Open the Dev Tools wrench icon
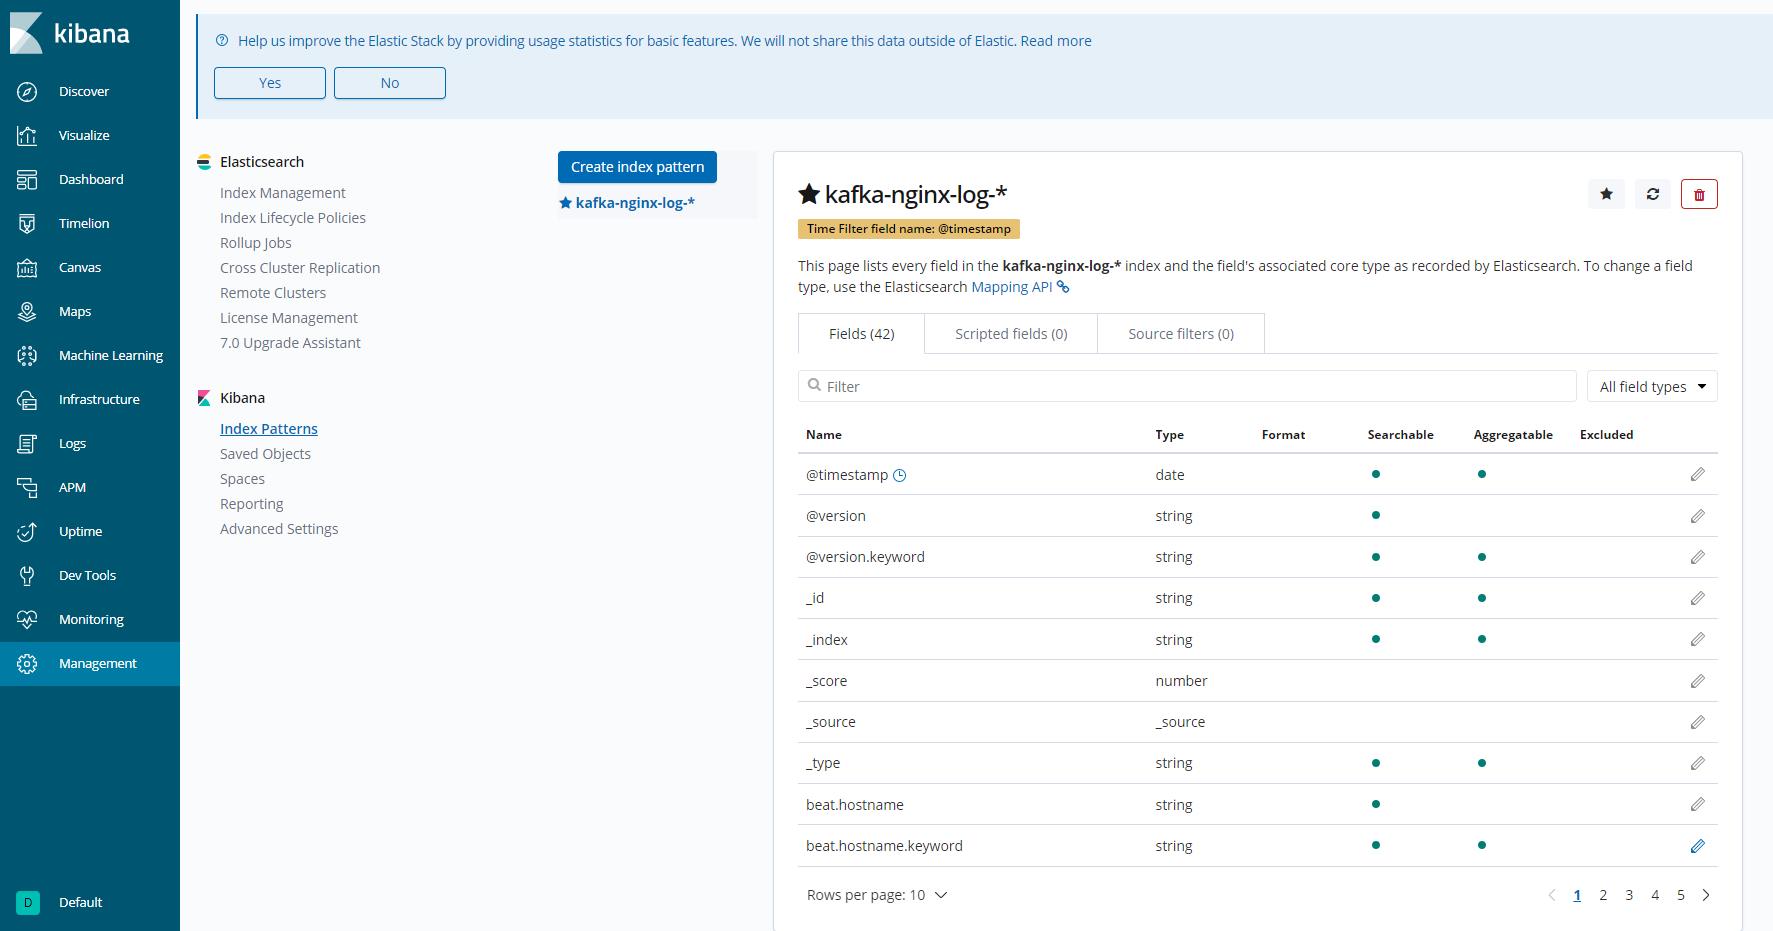 tap(27, 575)
